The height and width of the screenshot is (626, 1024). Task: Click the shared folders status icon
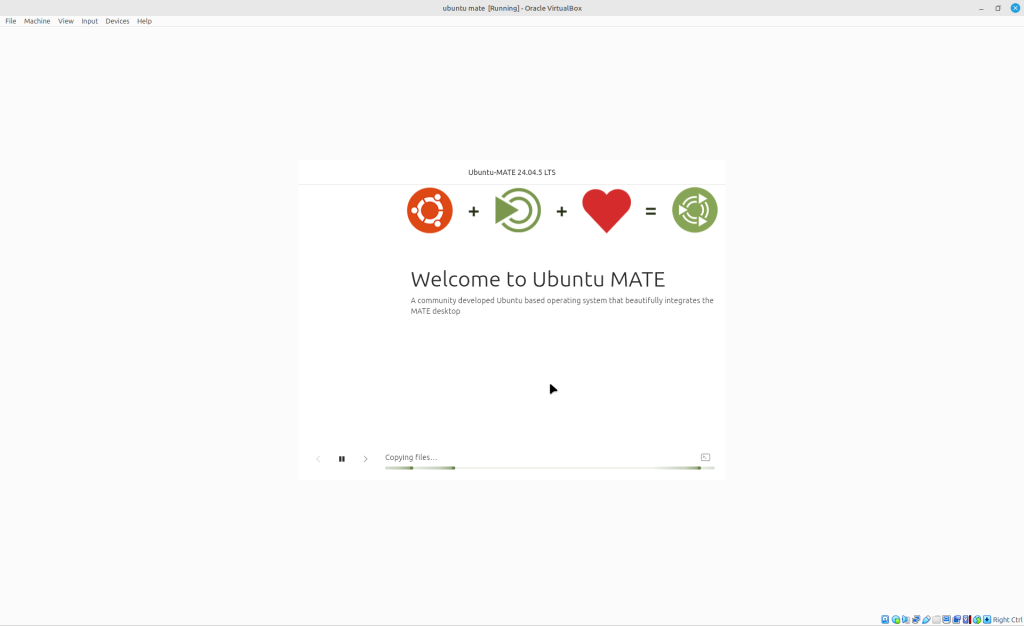click(936, 619)
